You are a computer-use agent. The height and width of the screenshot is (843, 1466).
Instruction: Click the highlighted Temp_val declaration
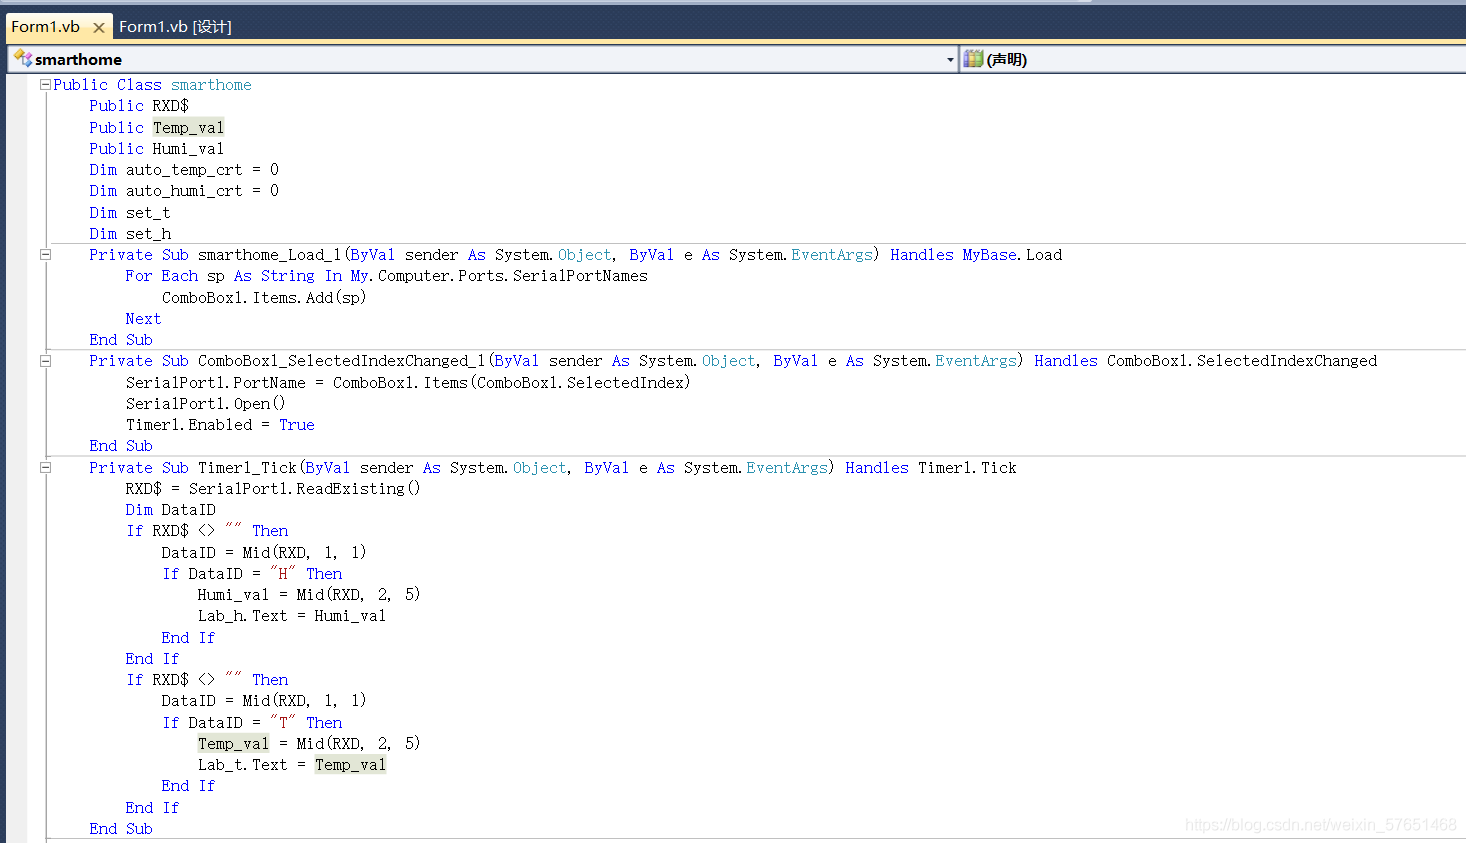pos(188,127)
